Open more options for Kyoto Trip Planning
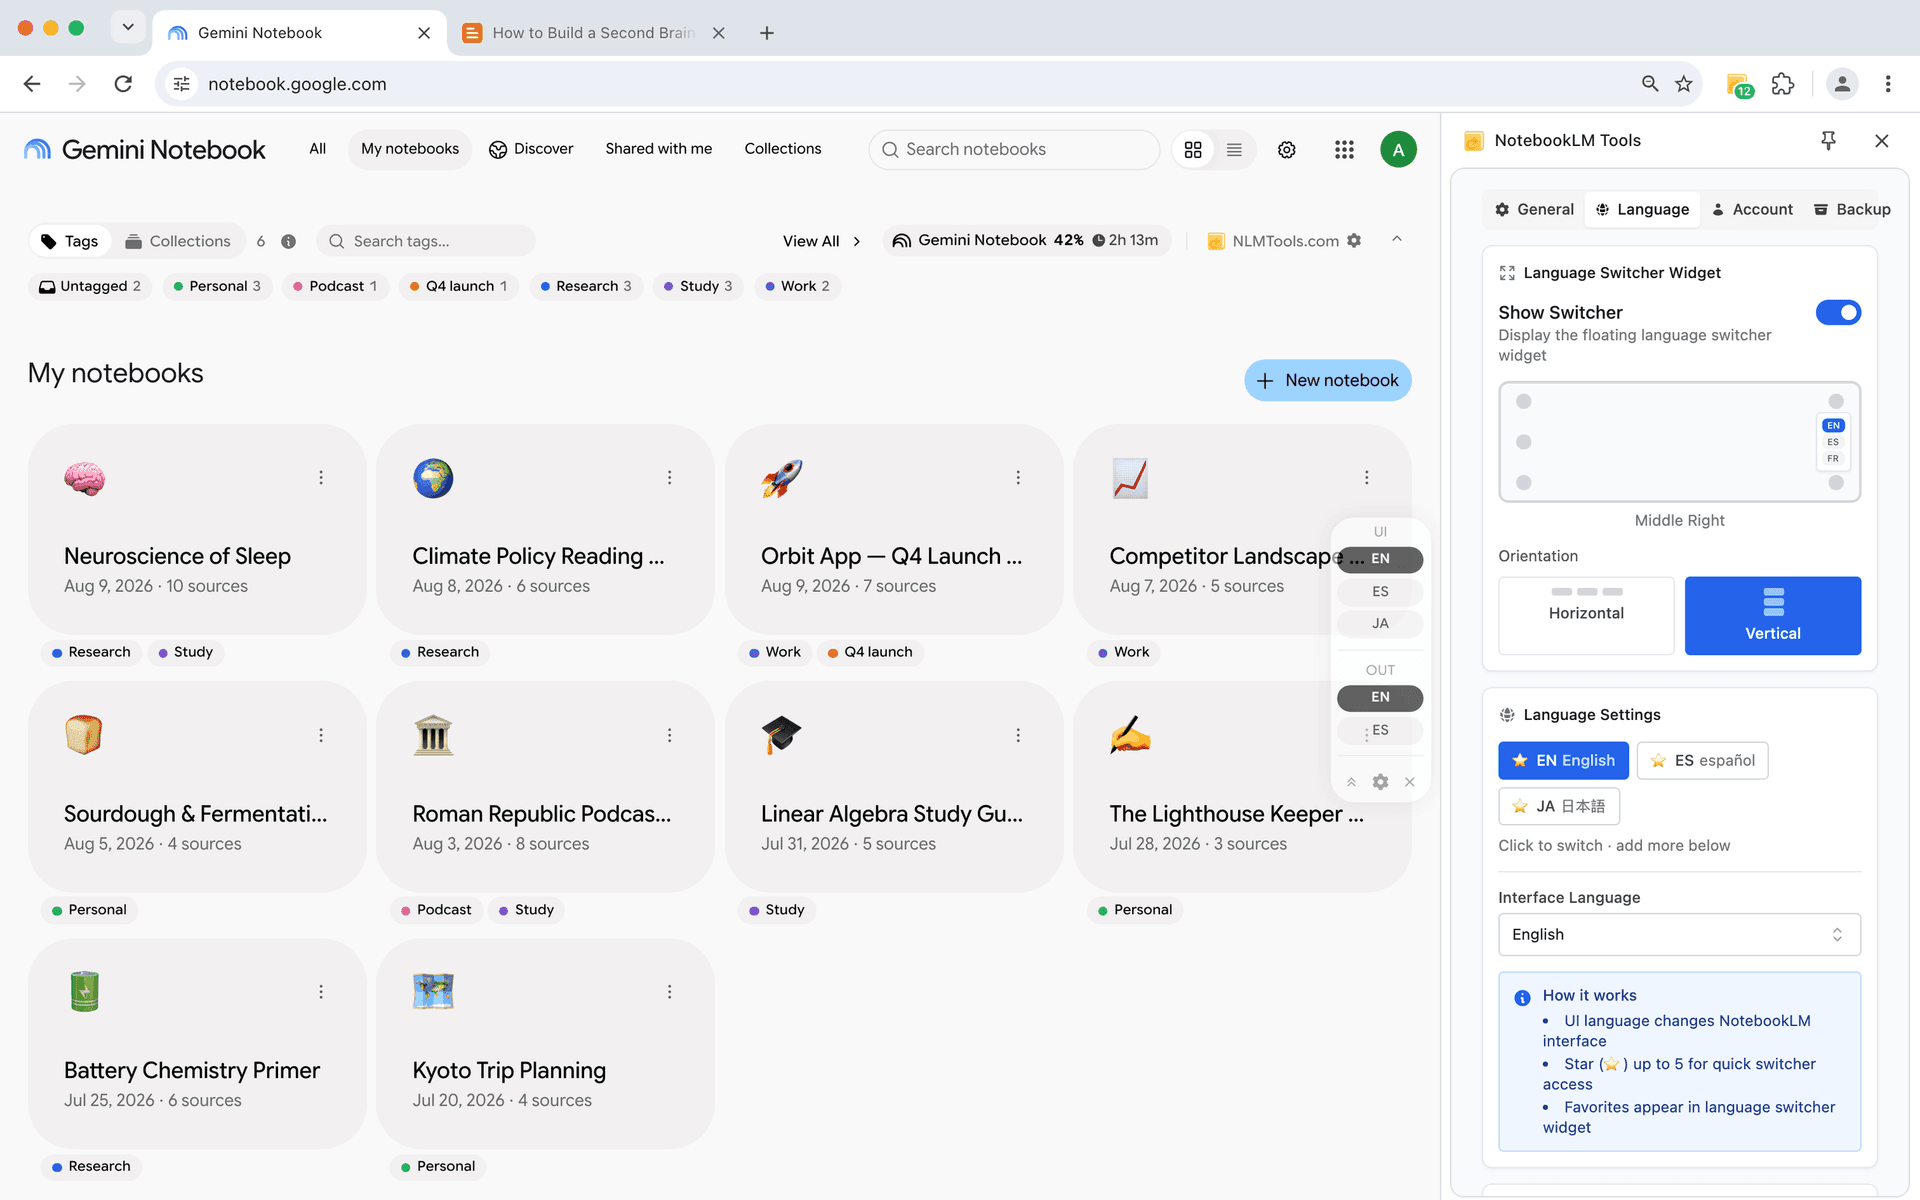The image size is (1920, 1200). pyautogui.click(x=669, y=992)
